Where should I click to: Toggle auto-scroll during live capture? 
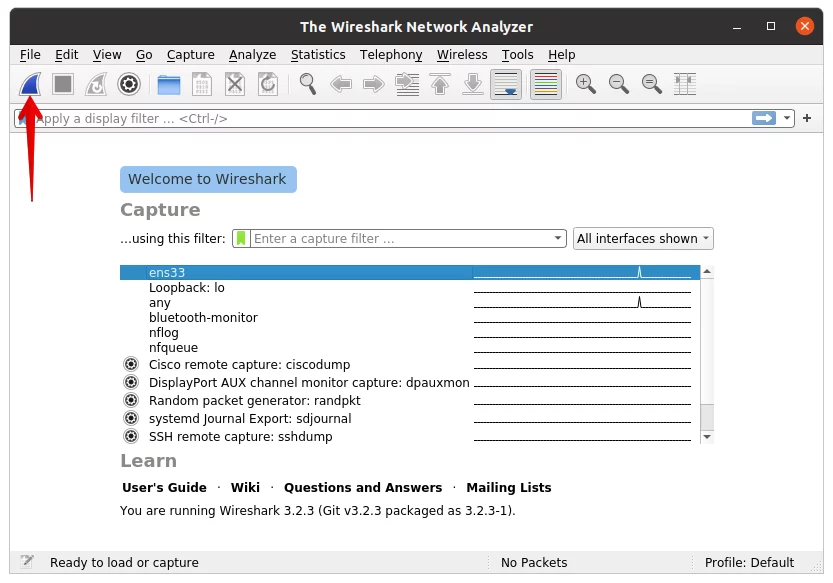click(506, 84)
